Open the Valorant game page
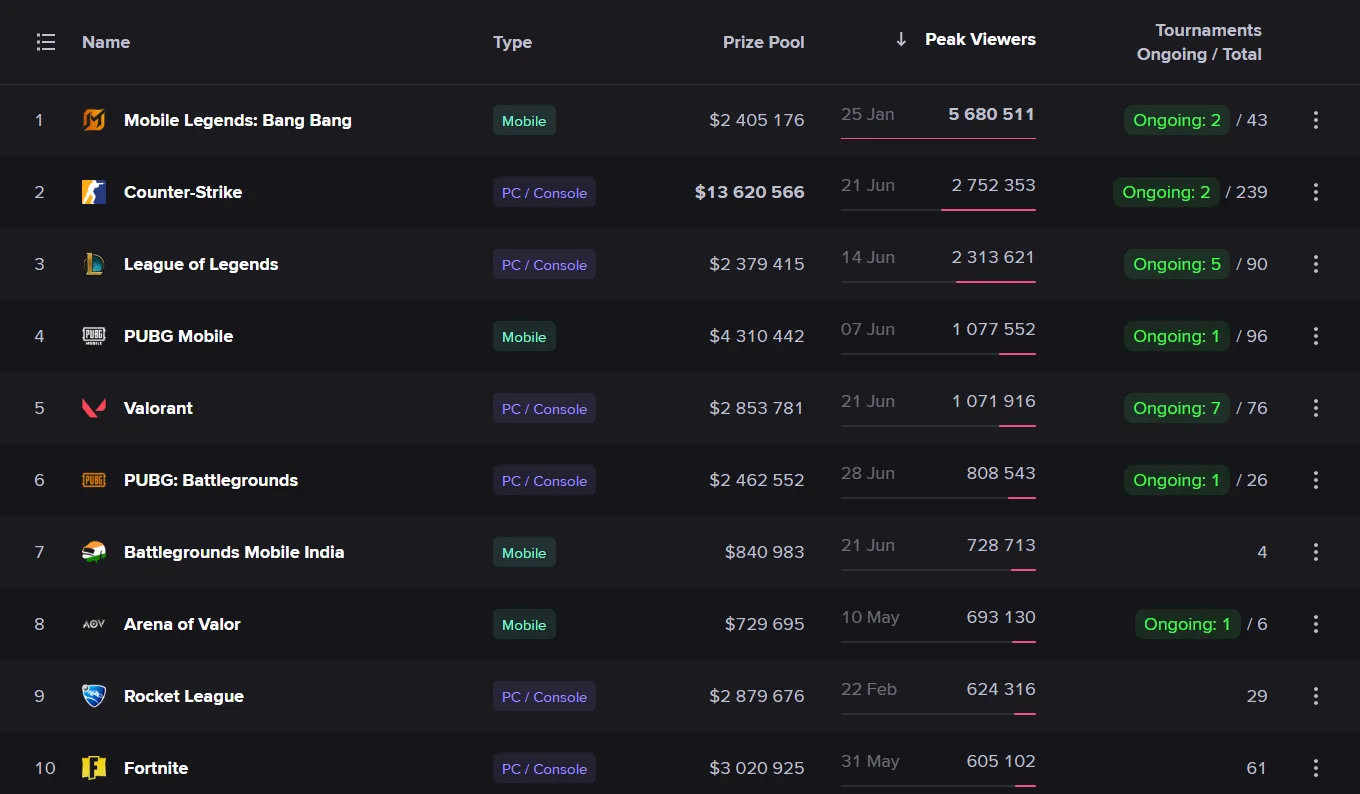The image size is (1360, 794). point(158,408)
